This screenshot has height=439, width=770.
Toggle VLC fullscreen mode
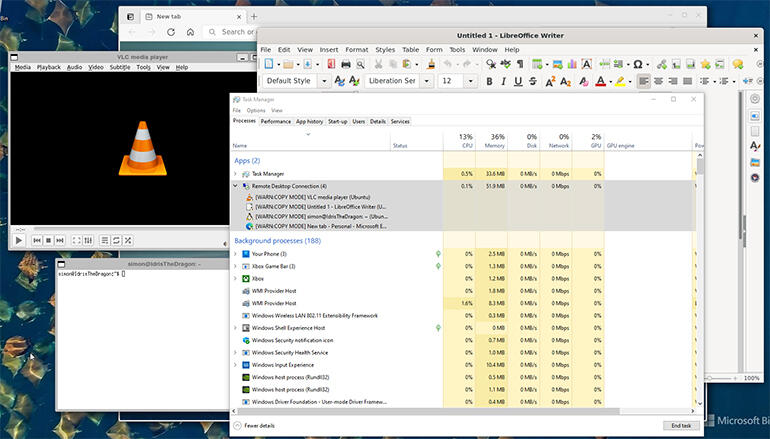point(77,240)
